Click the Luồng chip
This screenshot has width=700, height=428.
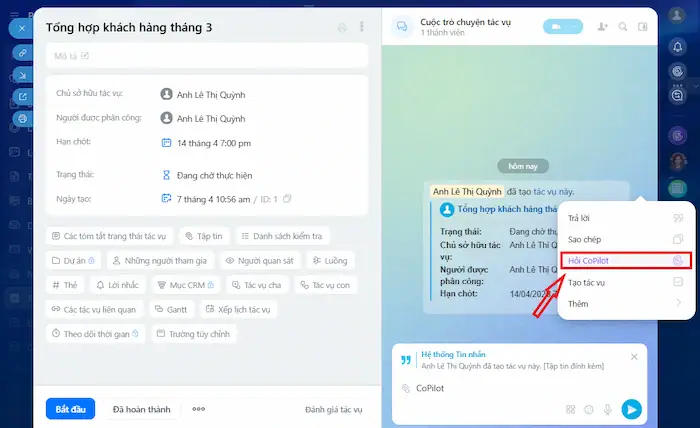click(x=330, y=261)
